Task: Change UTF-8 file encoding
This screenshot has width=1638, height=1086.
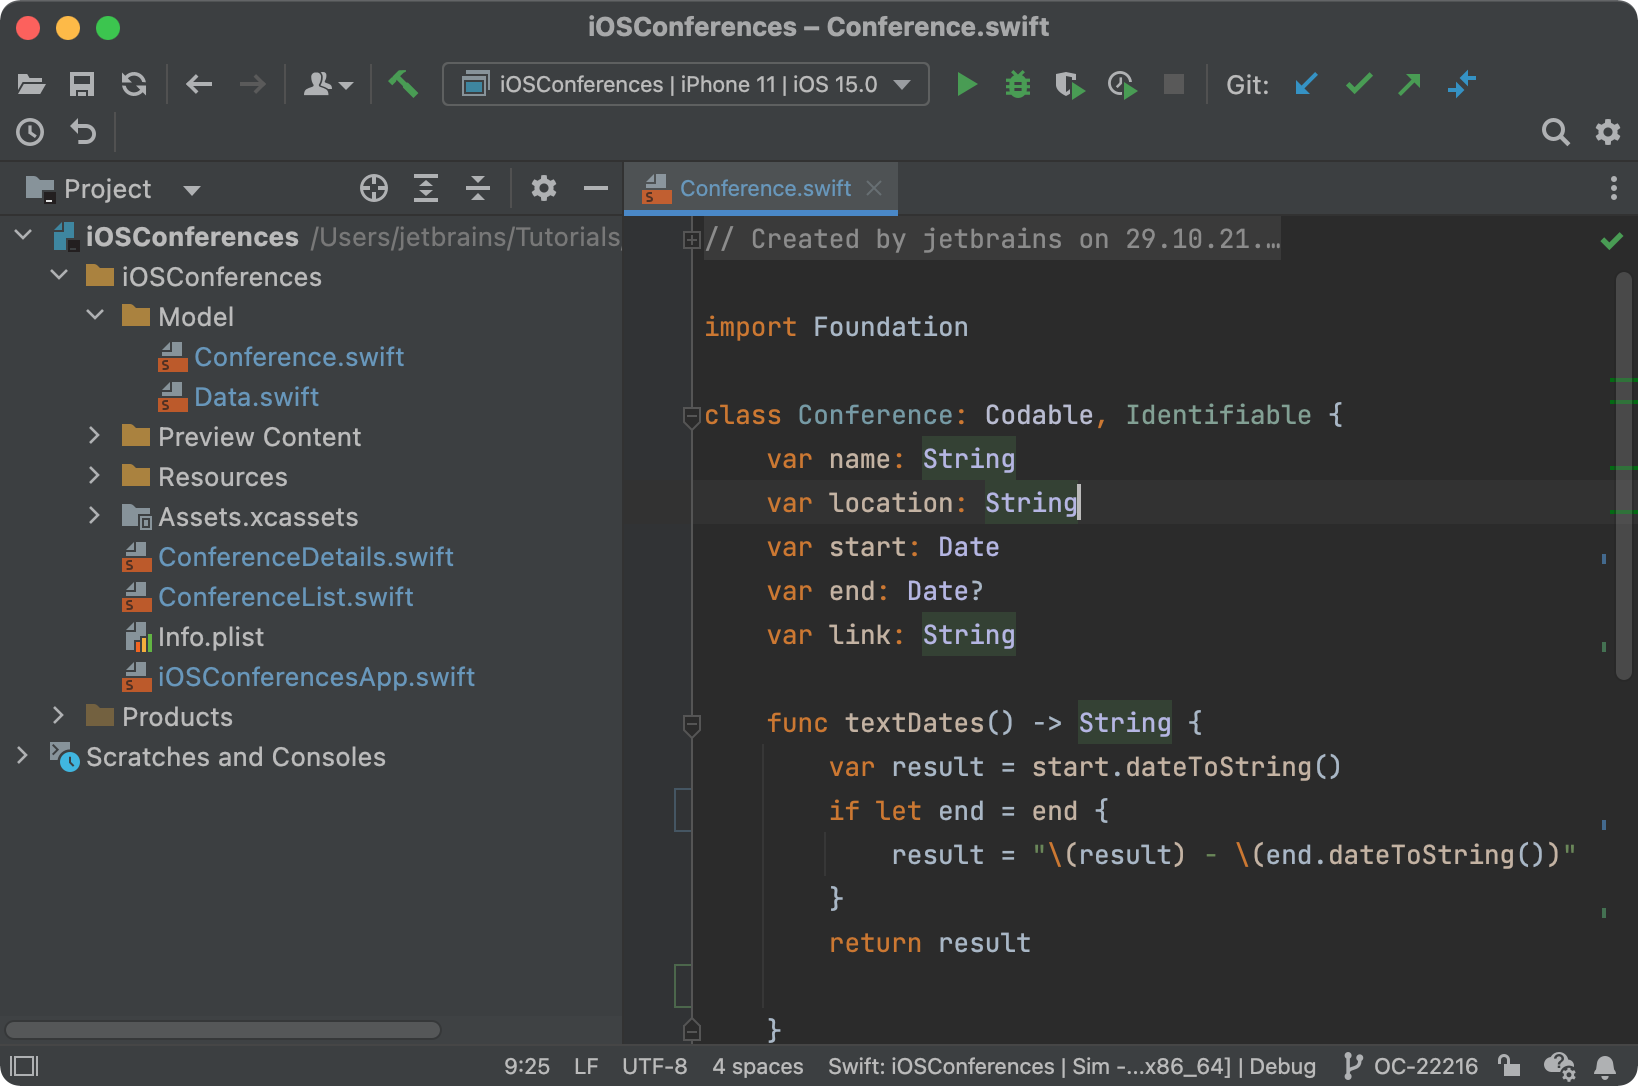Action: click(655, 1066)
